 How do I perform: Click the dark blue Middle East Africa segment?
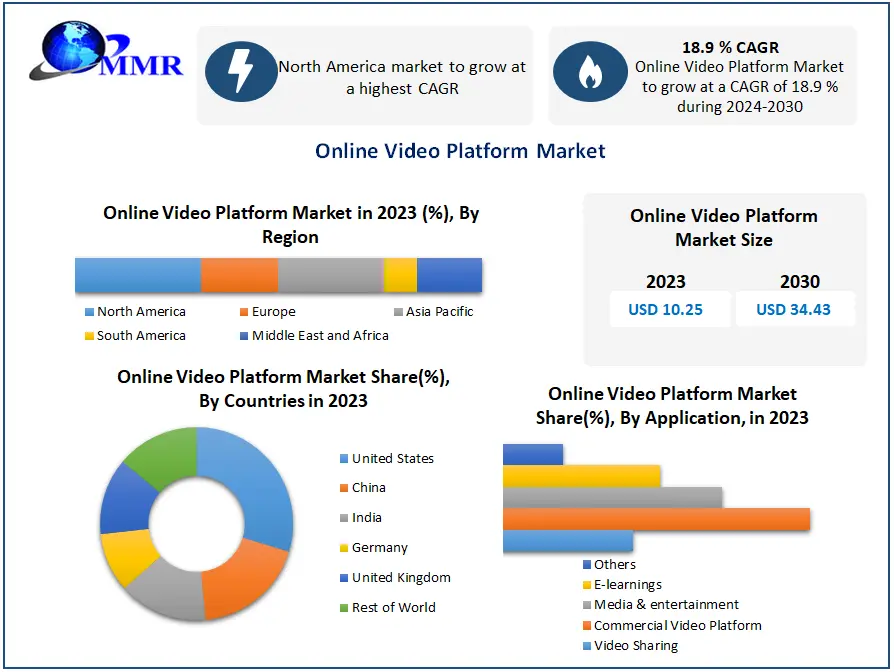tap(449, 275)
